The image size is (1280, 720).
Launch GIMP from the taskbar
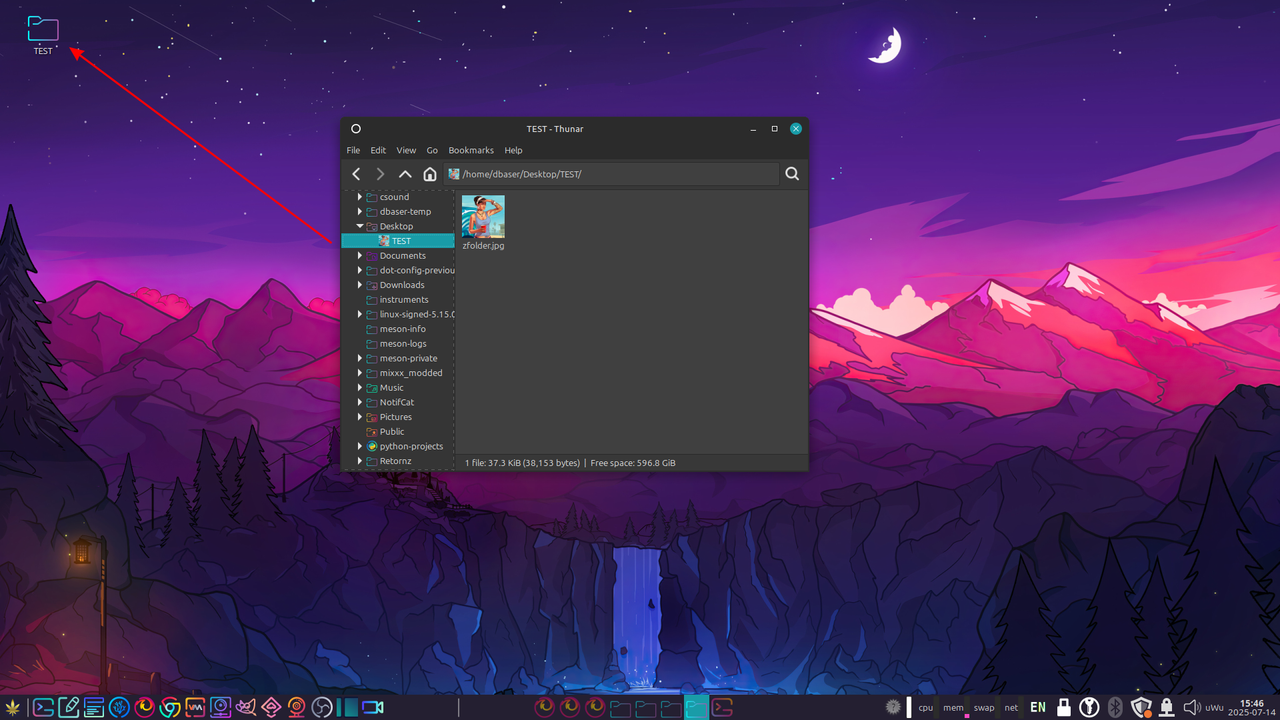(246, 707)
